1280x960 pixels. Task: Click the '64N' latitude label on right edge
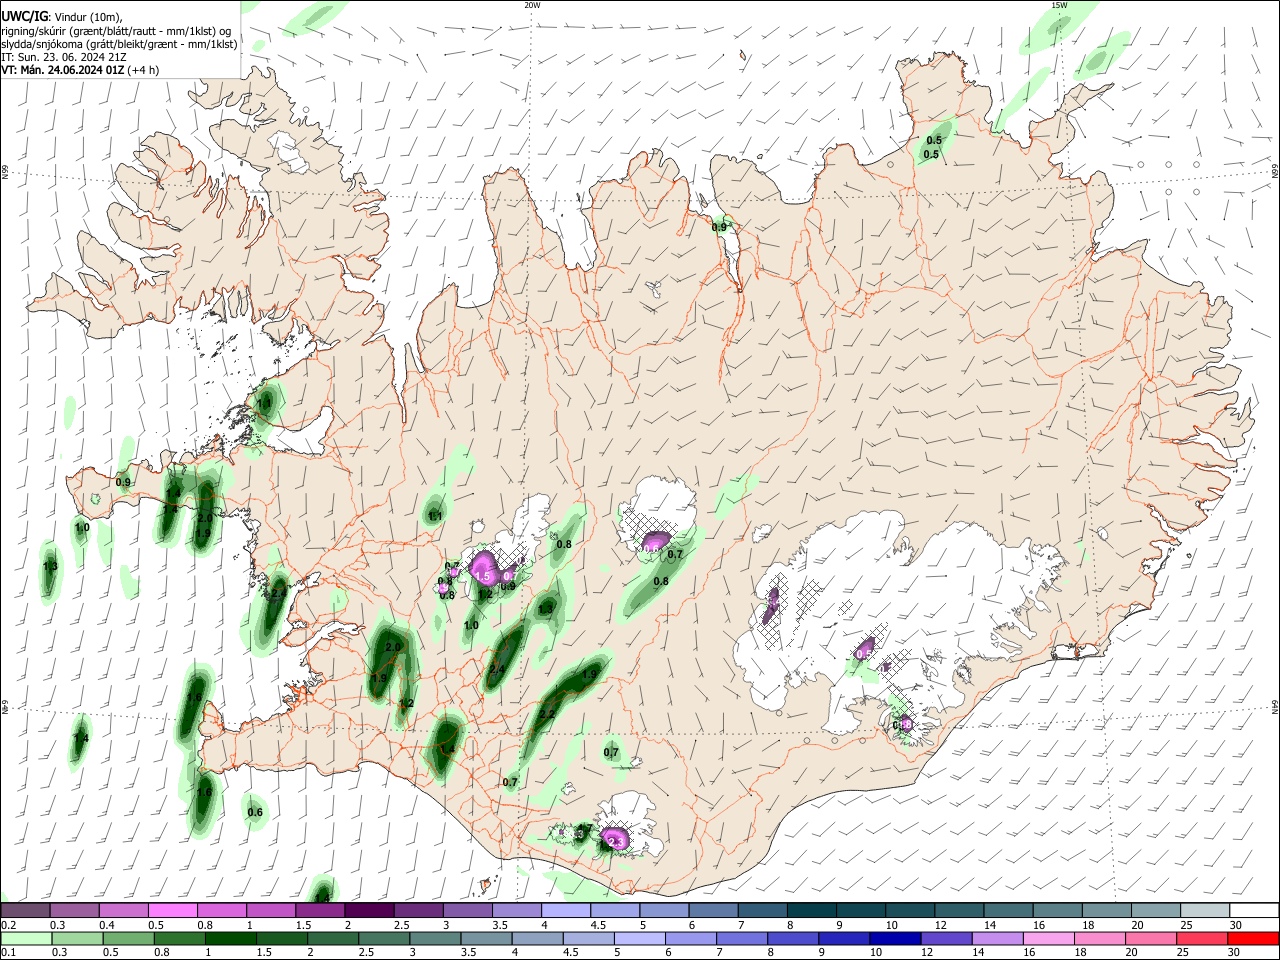[x=1275, y=706]
